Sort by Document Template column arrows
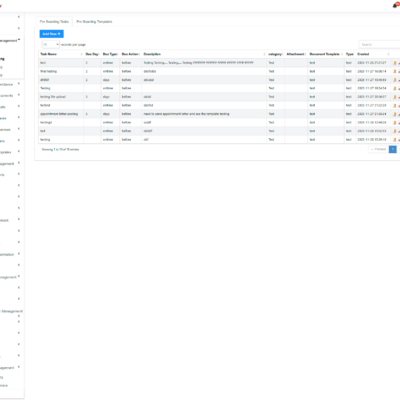The image size is (400, 400). [342, 54]
